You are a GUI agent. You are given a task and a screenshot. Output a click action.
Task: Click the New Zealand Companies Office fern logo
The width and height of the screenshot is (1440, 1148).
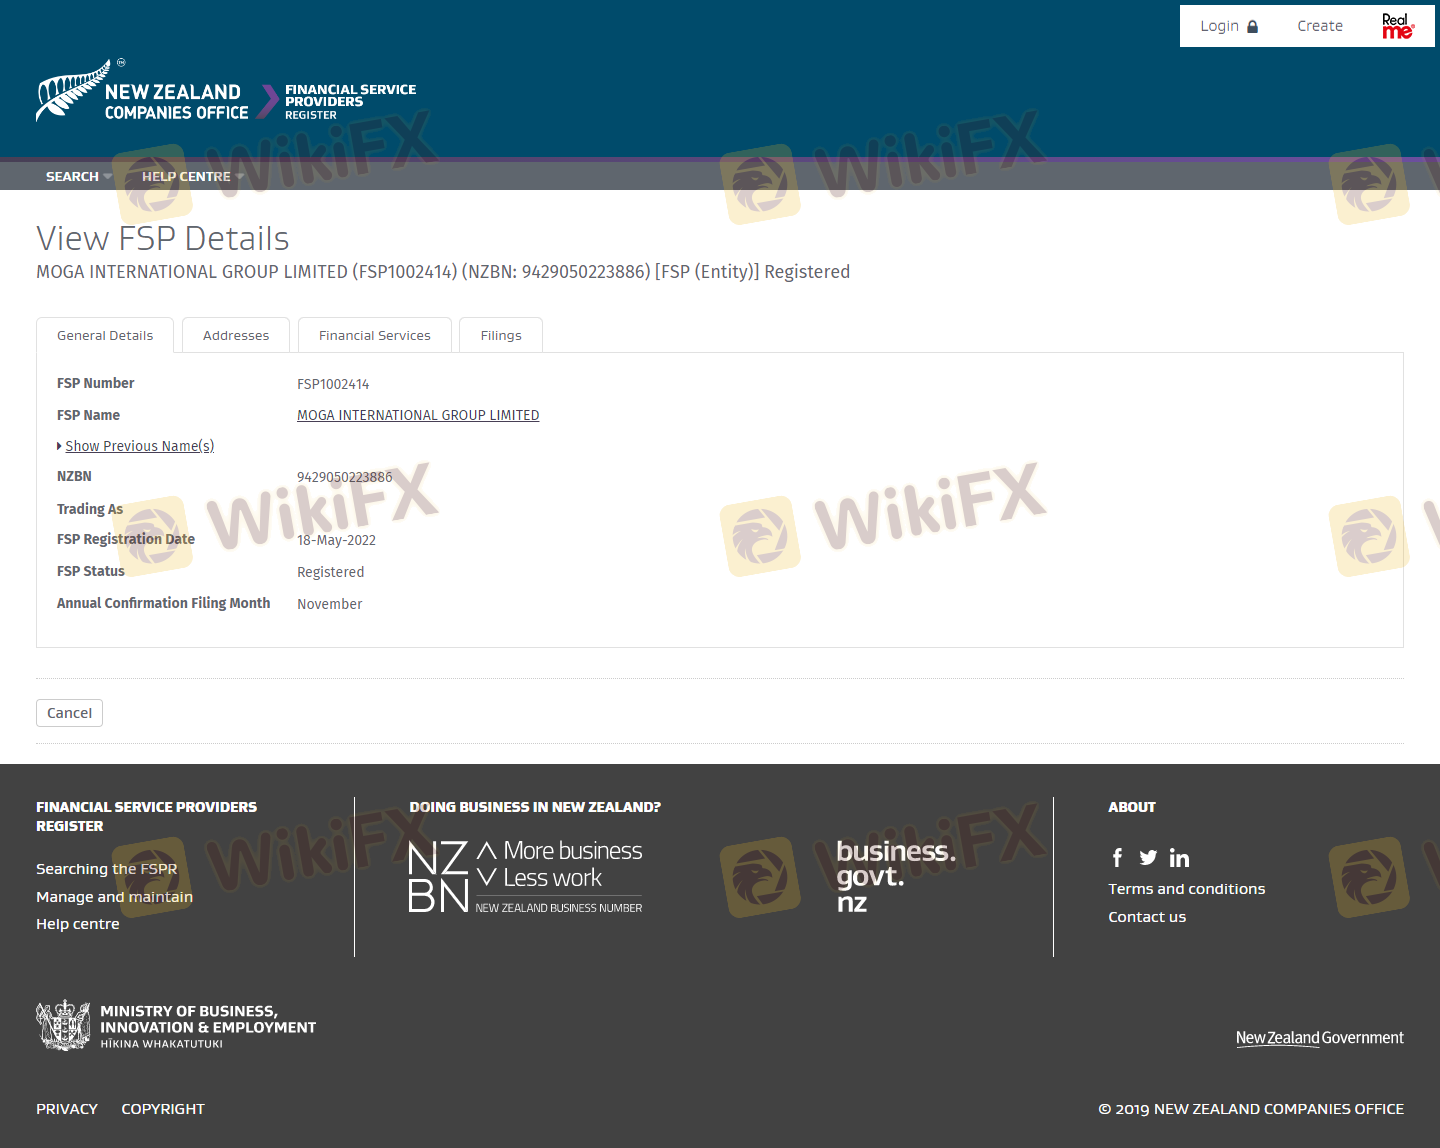tap(73, 92)
